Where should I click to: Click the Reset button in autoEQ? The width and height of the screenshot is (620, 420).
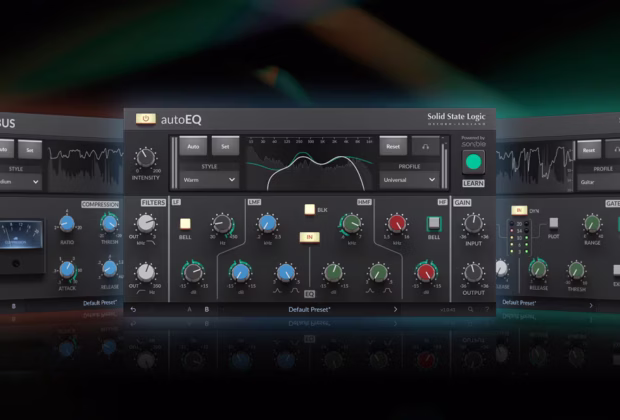click(393, 146)
